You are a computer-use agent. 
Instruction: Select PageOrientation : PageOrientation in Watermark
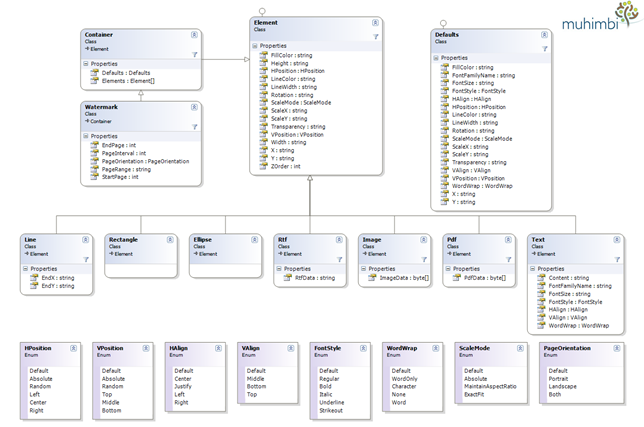point(145,161)
